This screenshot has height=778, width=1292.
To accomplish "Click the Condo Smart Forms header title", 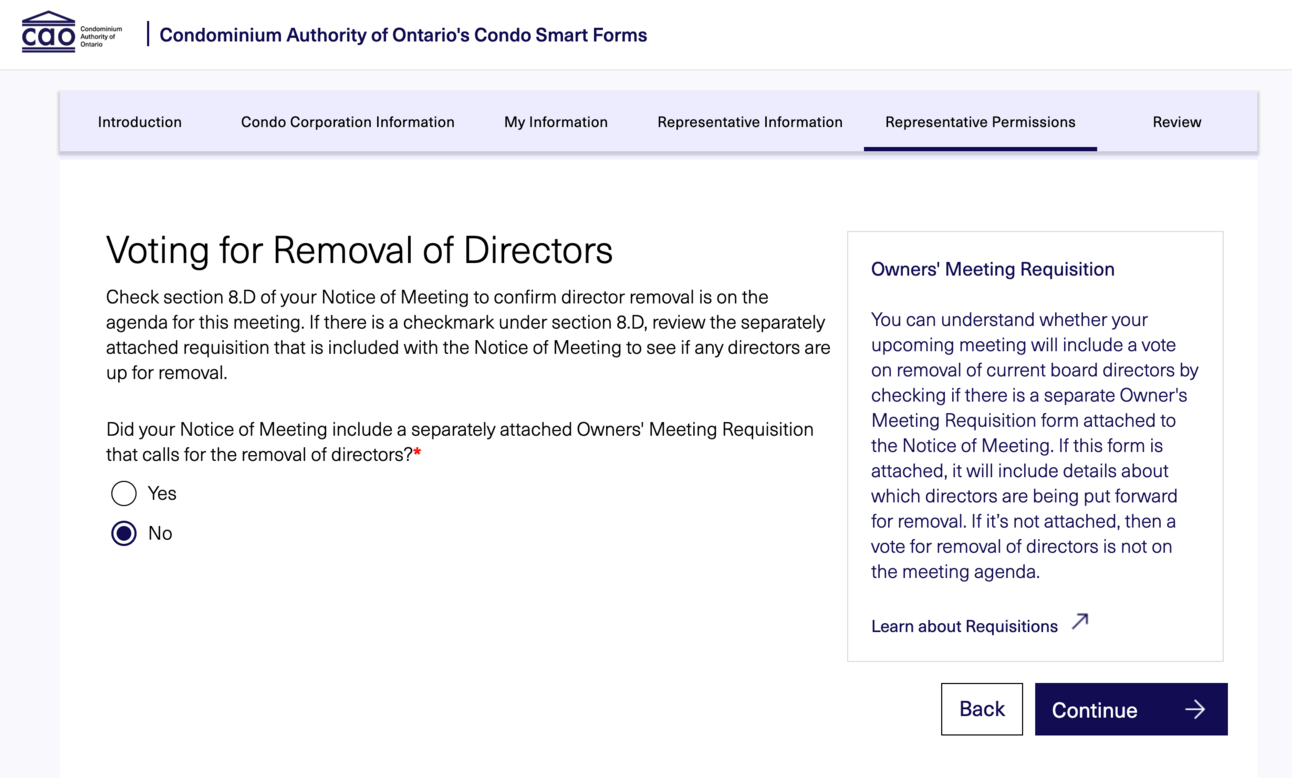I will coord(403,35).
